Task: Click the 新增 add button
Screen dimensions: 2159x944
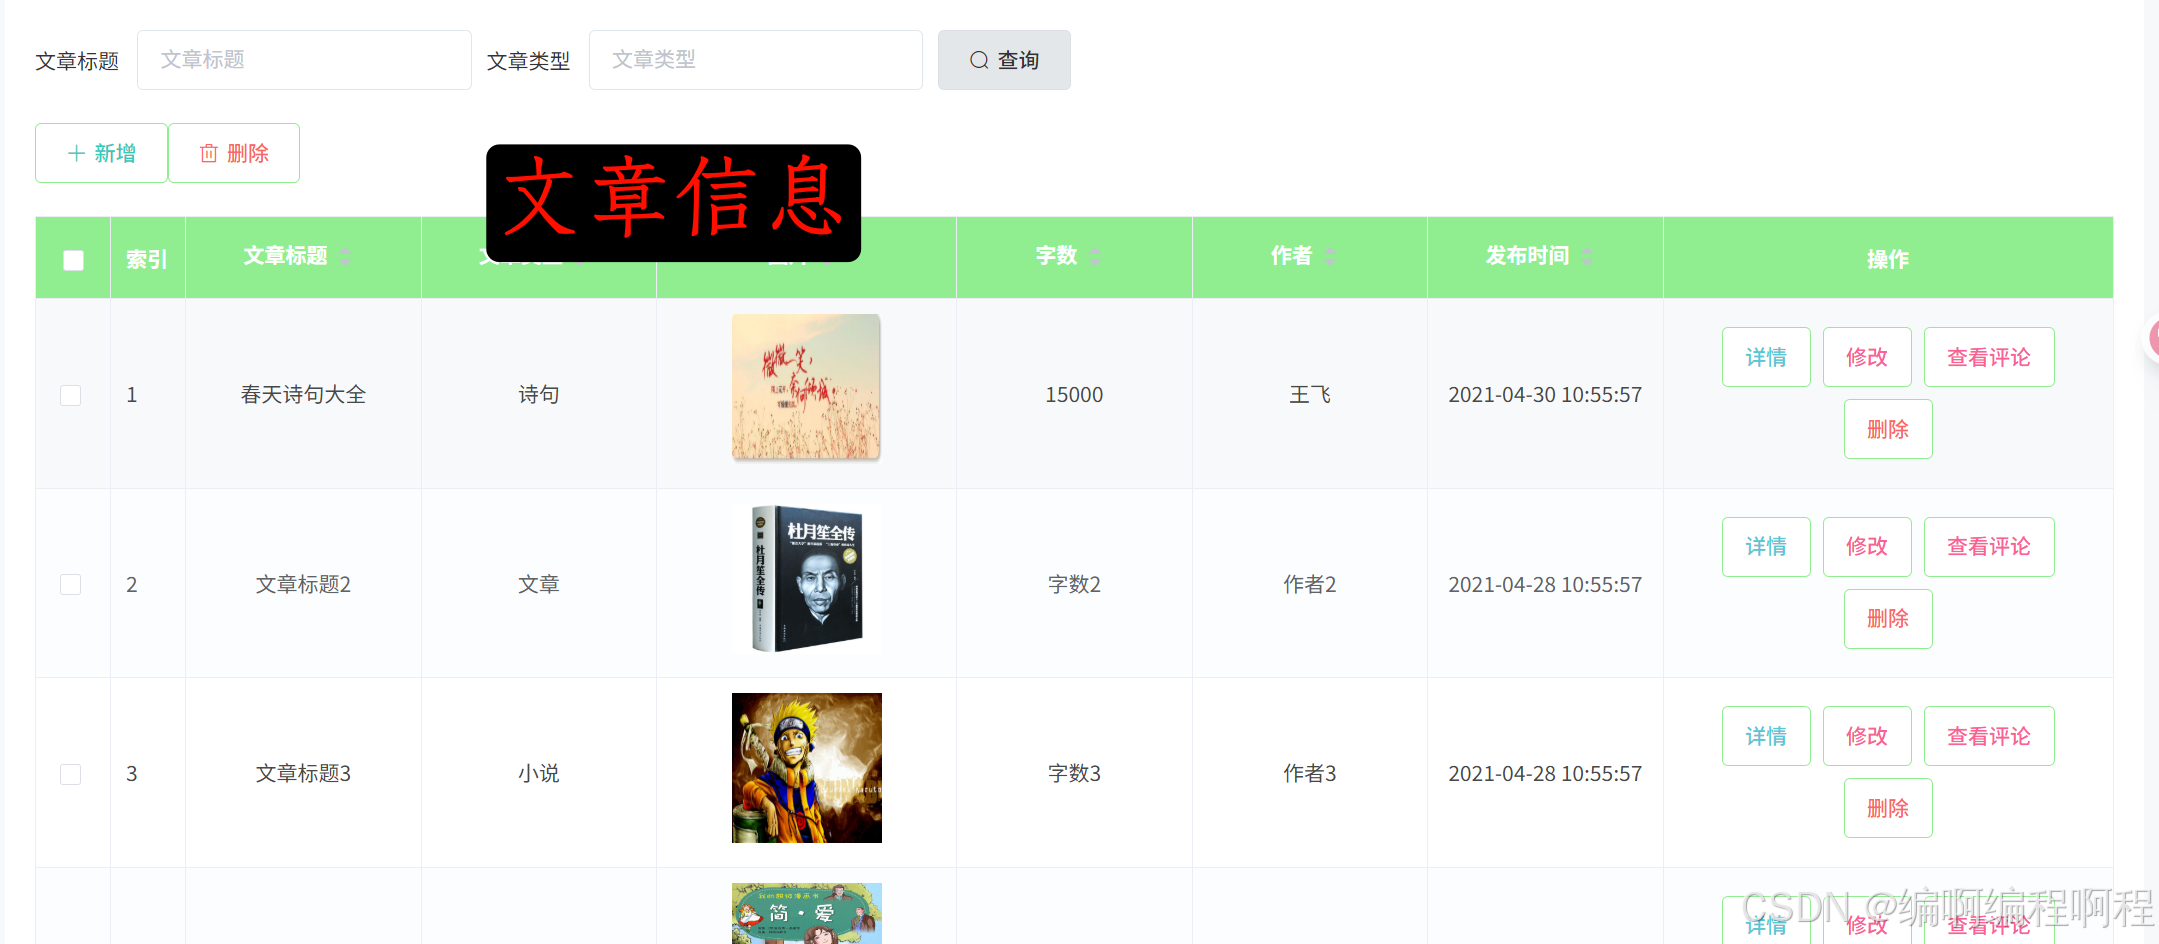Action: [101, 153]
